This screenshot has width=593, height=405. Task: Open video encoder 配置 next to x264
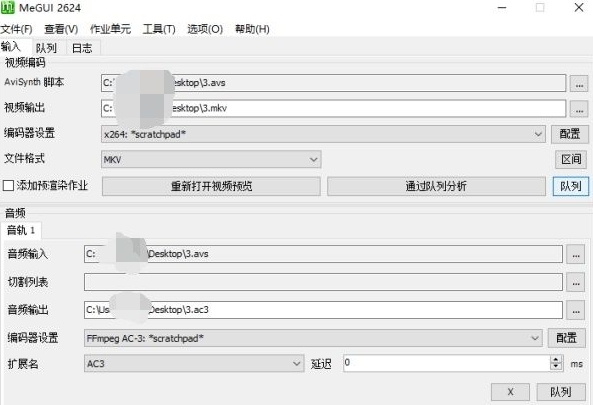pos(570,134)
